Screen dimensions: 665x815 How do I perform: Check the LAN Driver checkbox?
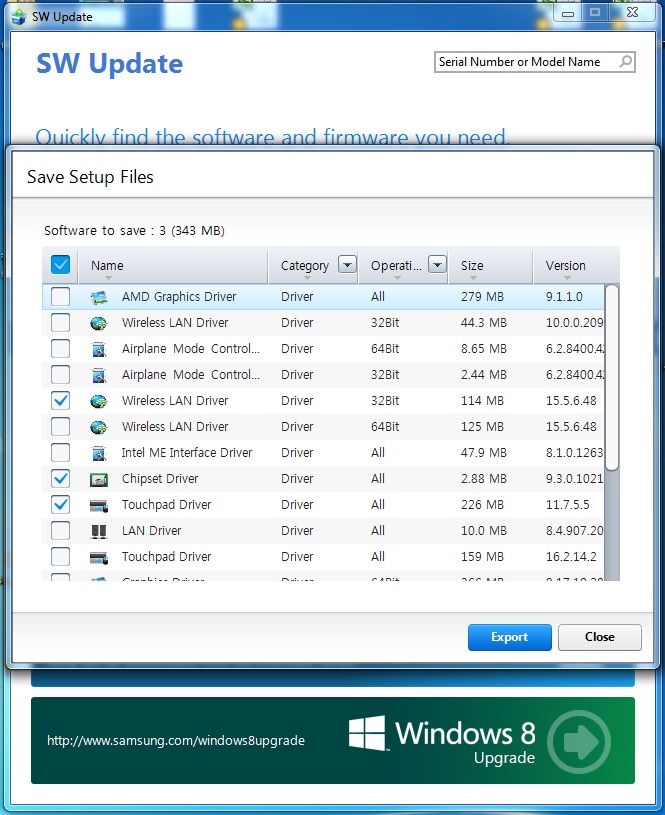click(x=60, y=531)
